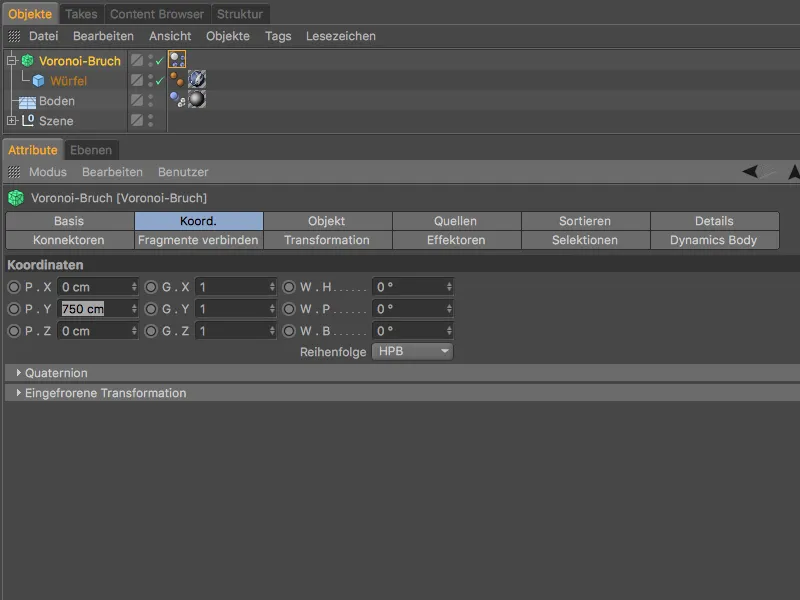This screenshot has width=800, height=600.
Task: Click the Würfel cube object icon
Action: [x=38, y=81]
